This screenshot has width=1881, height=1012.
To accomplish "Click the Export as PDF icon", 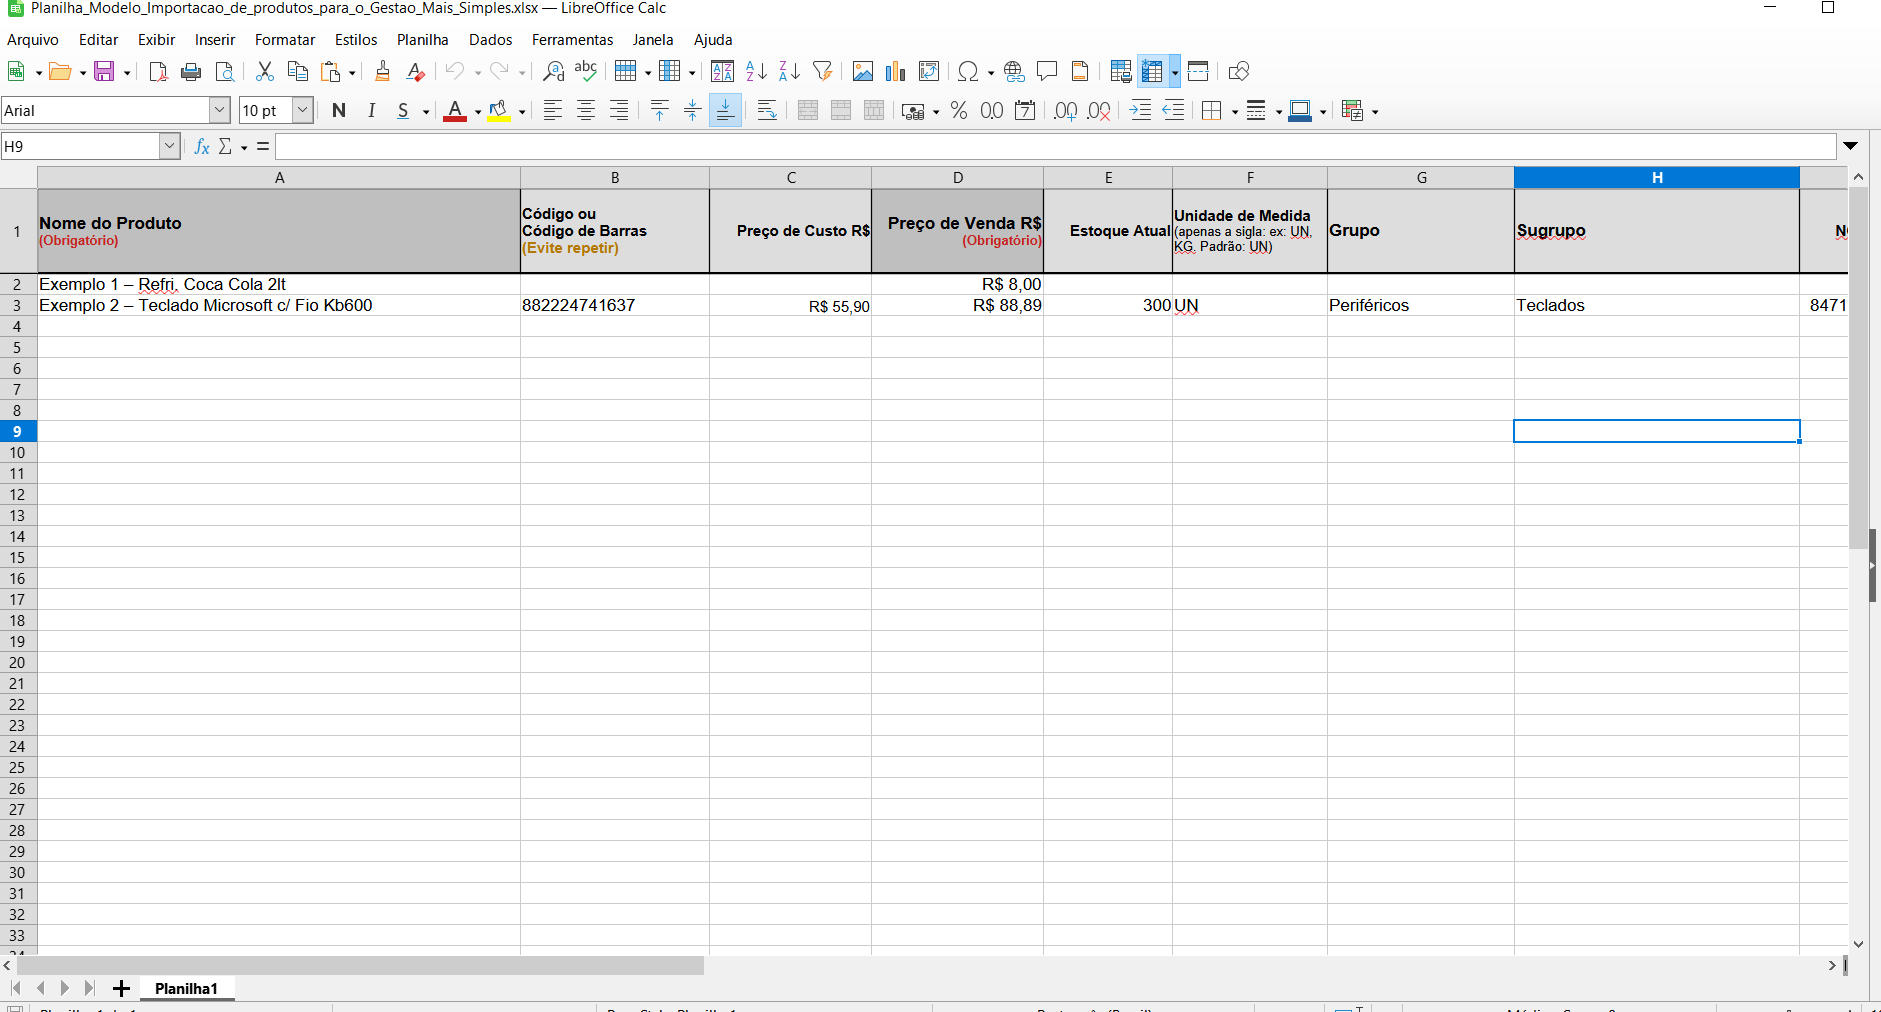I will (157, 71).
